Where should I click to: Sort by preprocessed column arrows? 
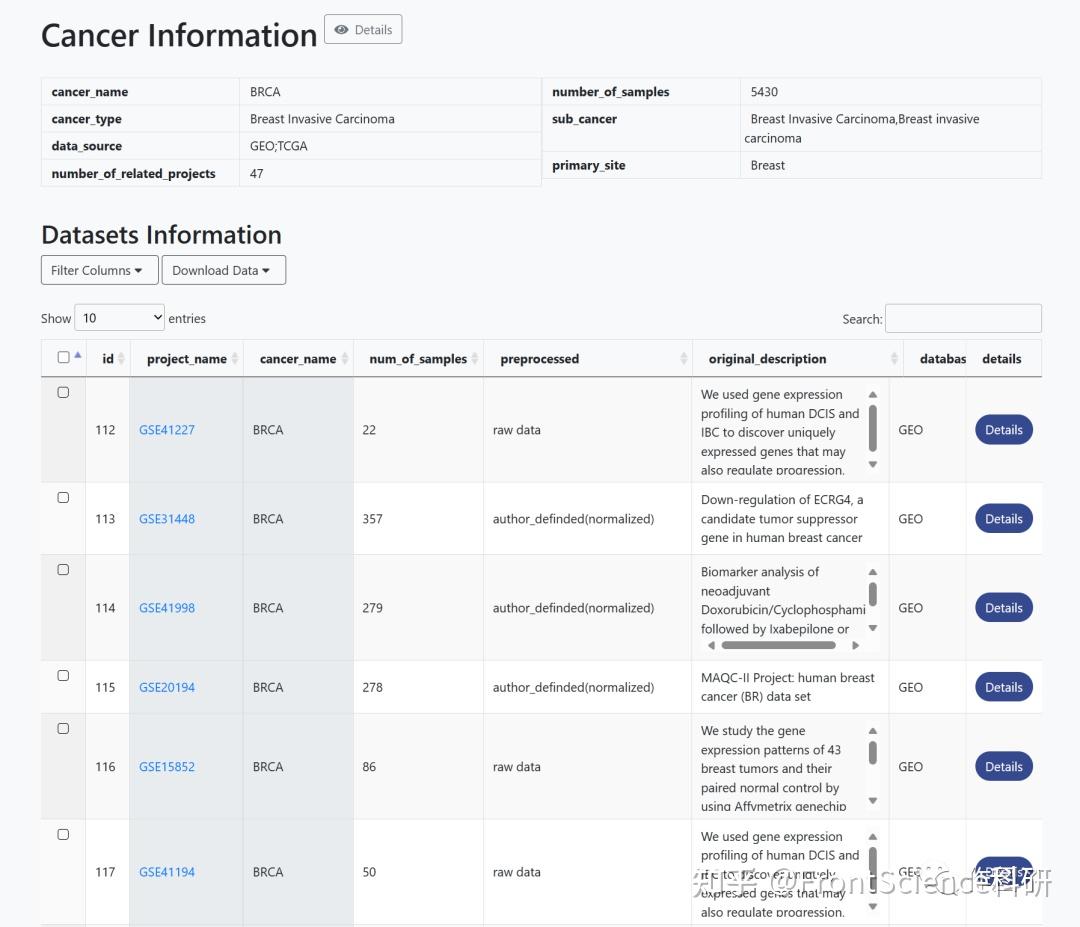tap(684, 359)
